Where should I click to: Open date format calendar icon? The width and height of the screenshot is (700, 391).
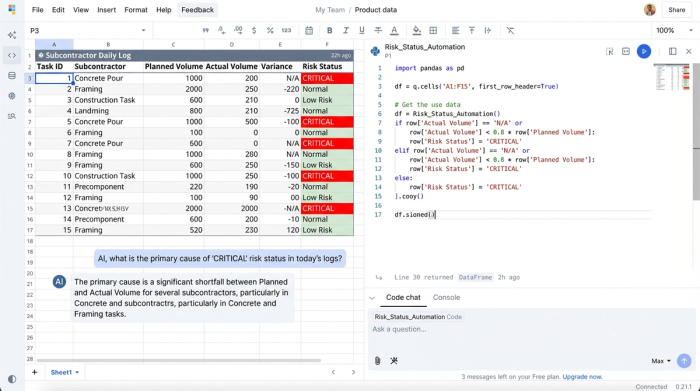309,30
